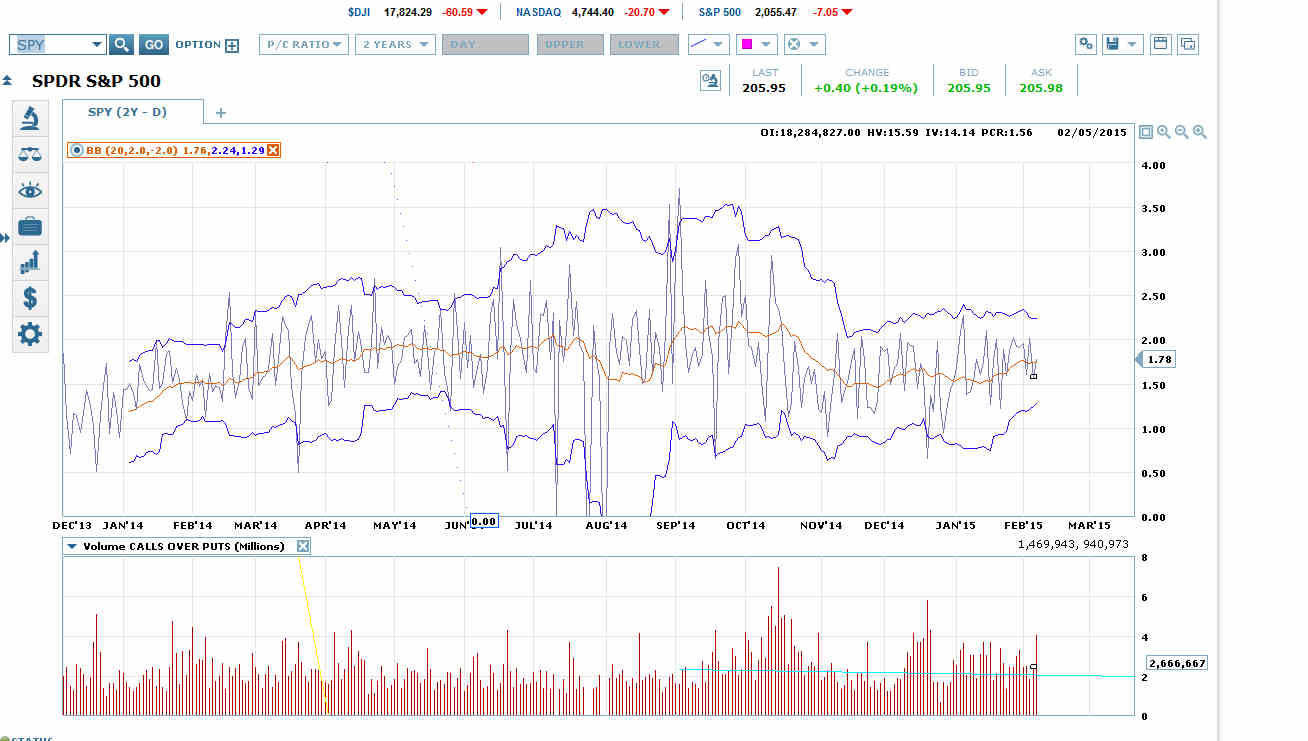Click the chart settings gears icon top right
The image size is (1308, 741).
point(1086,44)
